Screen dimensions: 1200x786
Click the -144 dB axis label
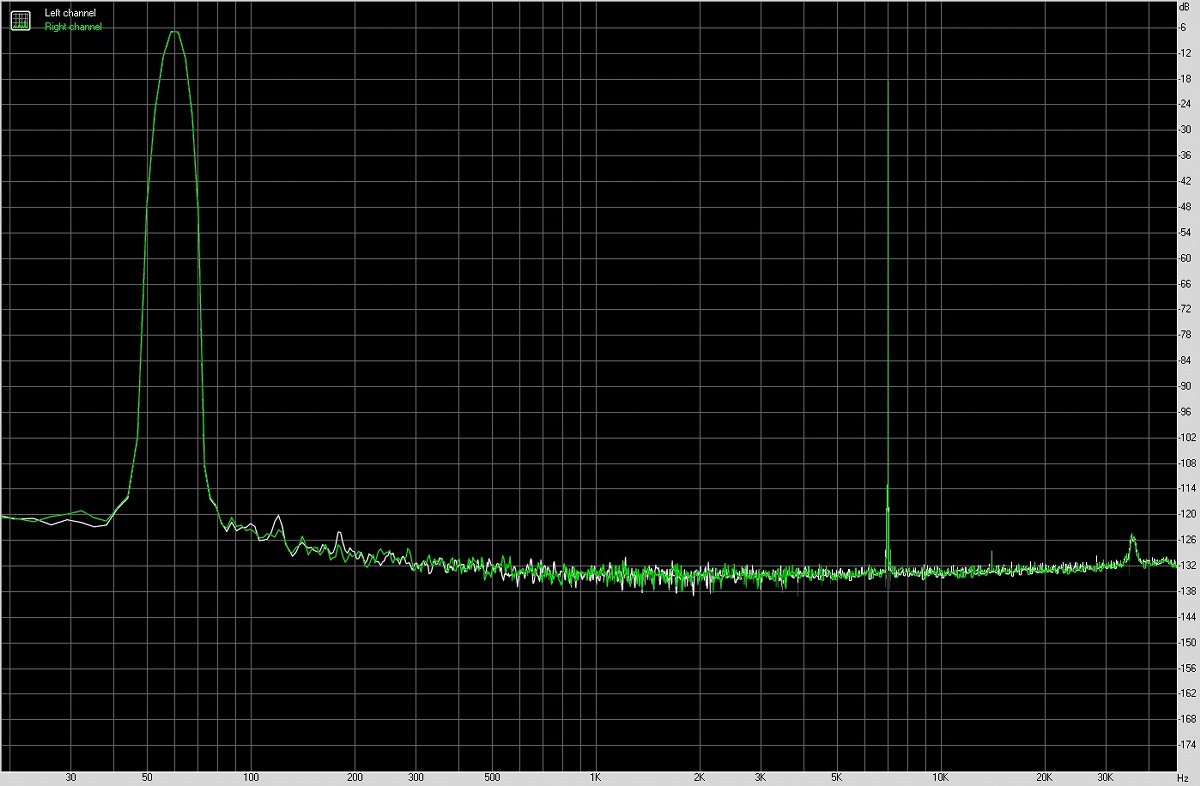1187,617
